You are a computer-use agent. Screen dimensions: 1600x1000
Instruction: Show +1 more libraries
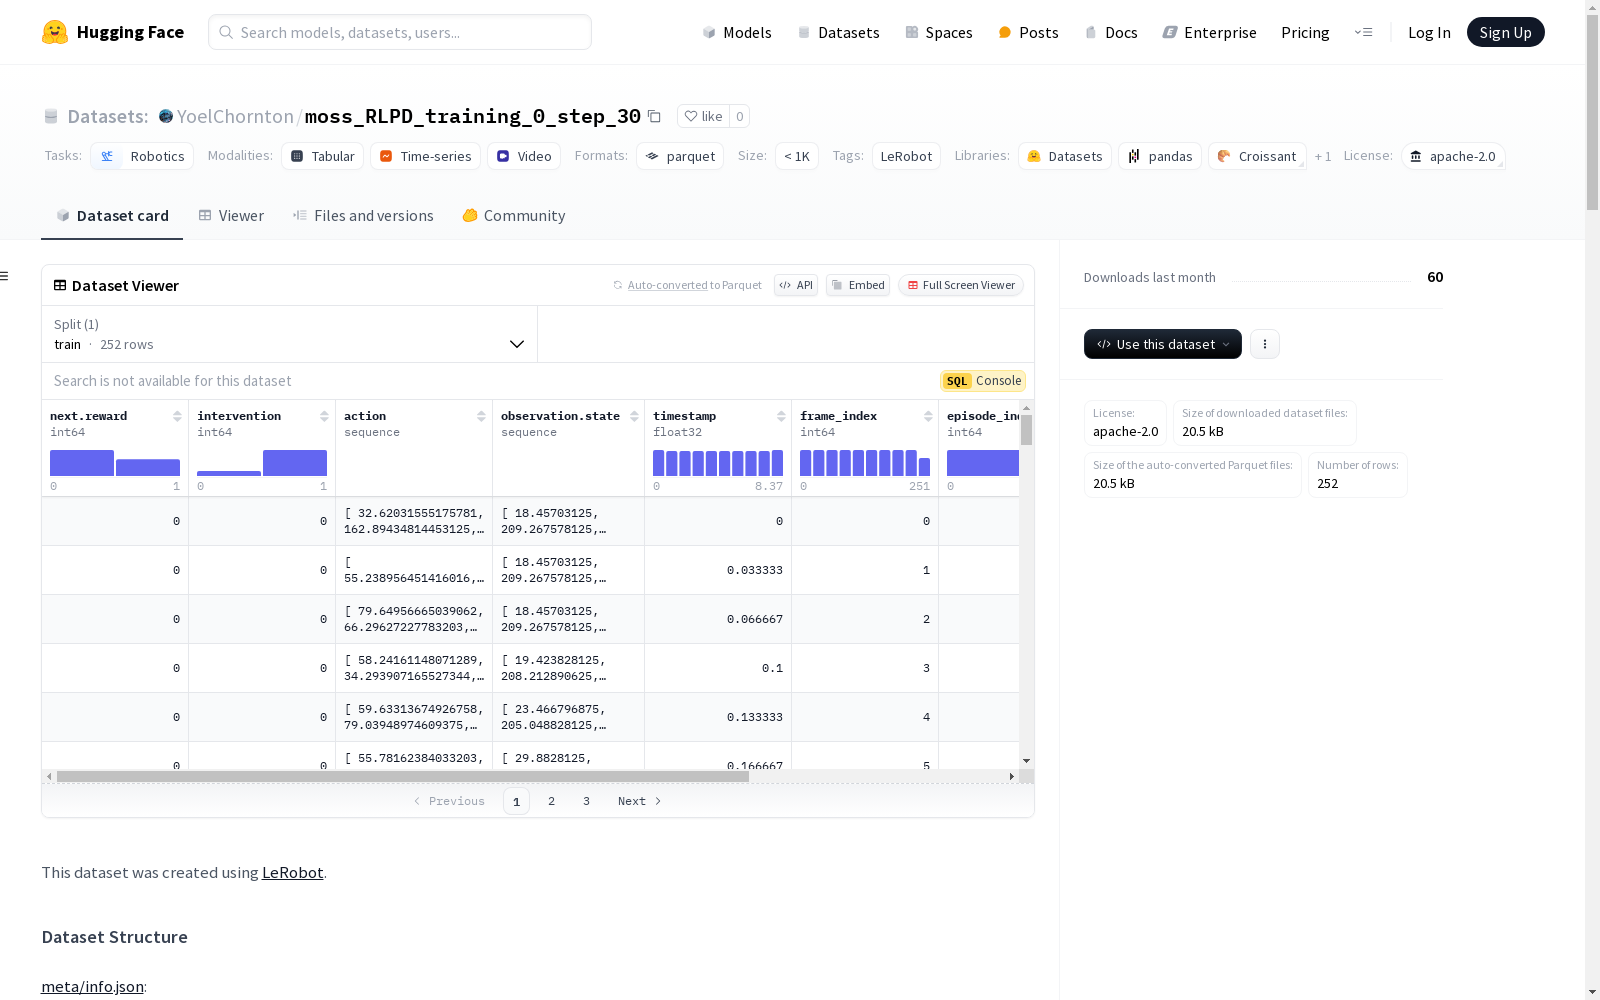coord(1323,157)
